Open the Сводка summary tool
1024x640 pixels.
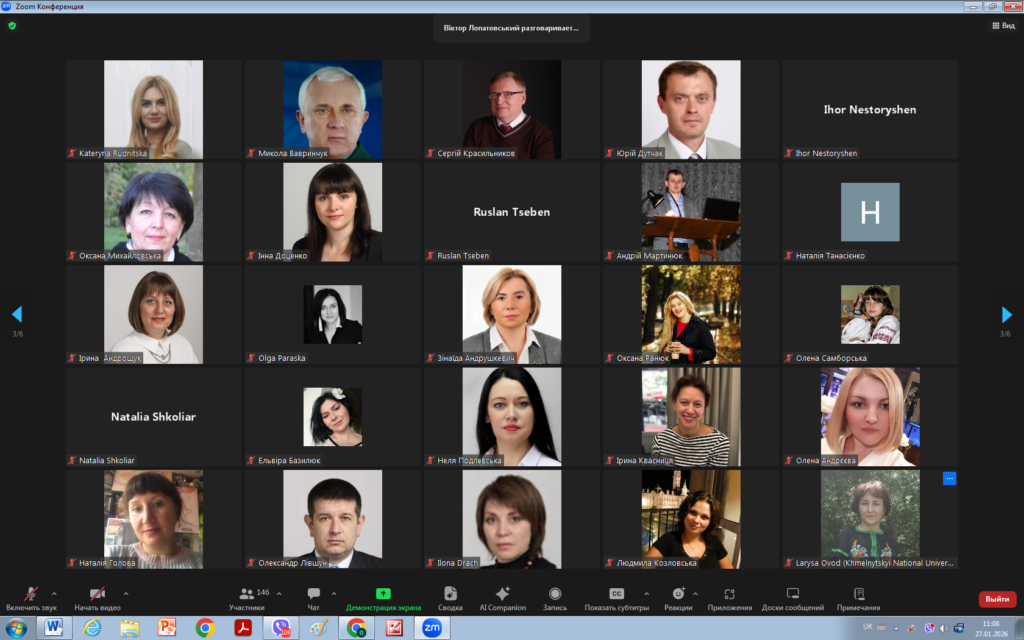click(450, 597)
